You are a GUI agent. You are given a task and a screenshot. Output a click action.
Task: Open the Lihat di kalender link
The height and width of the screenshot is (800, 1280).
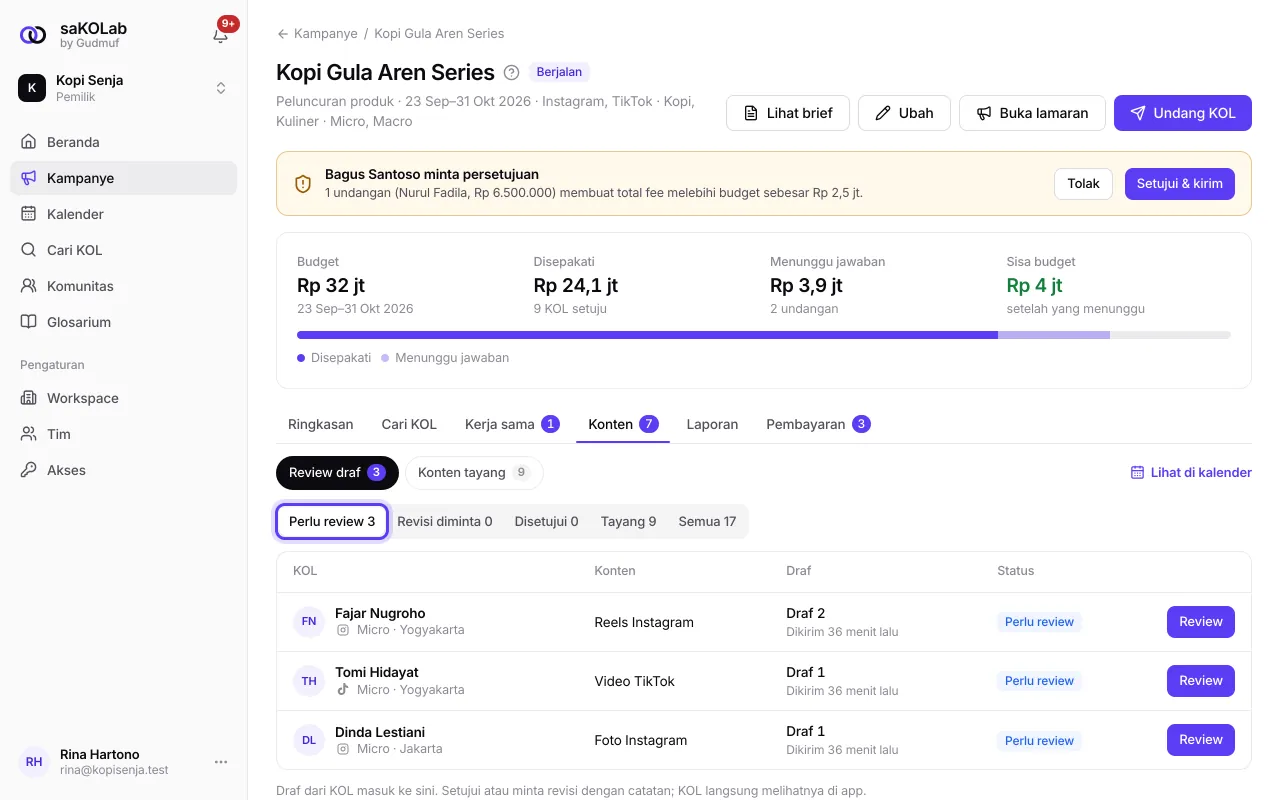[1191, 473]
